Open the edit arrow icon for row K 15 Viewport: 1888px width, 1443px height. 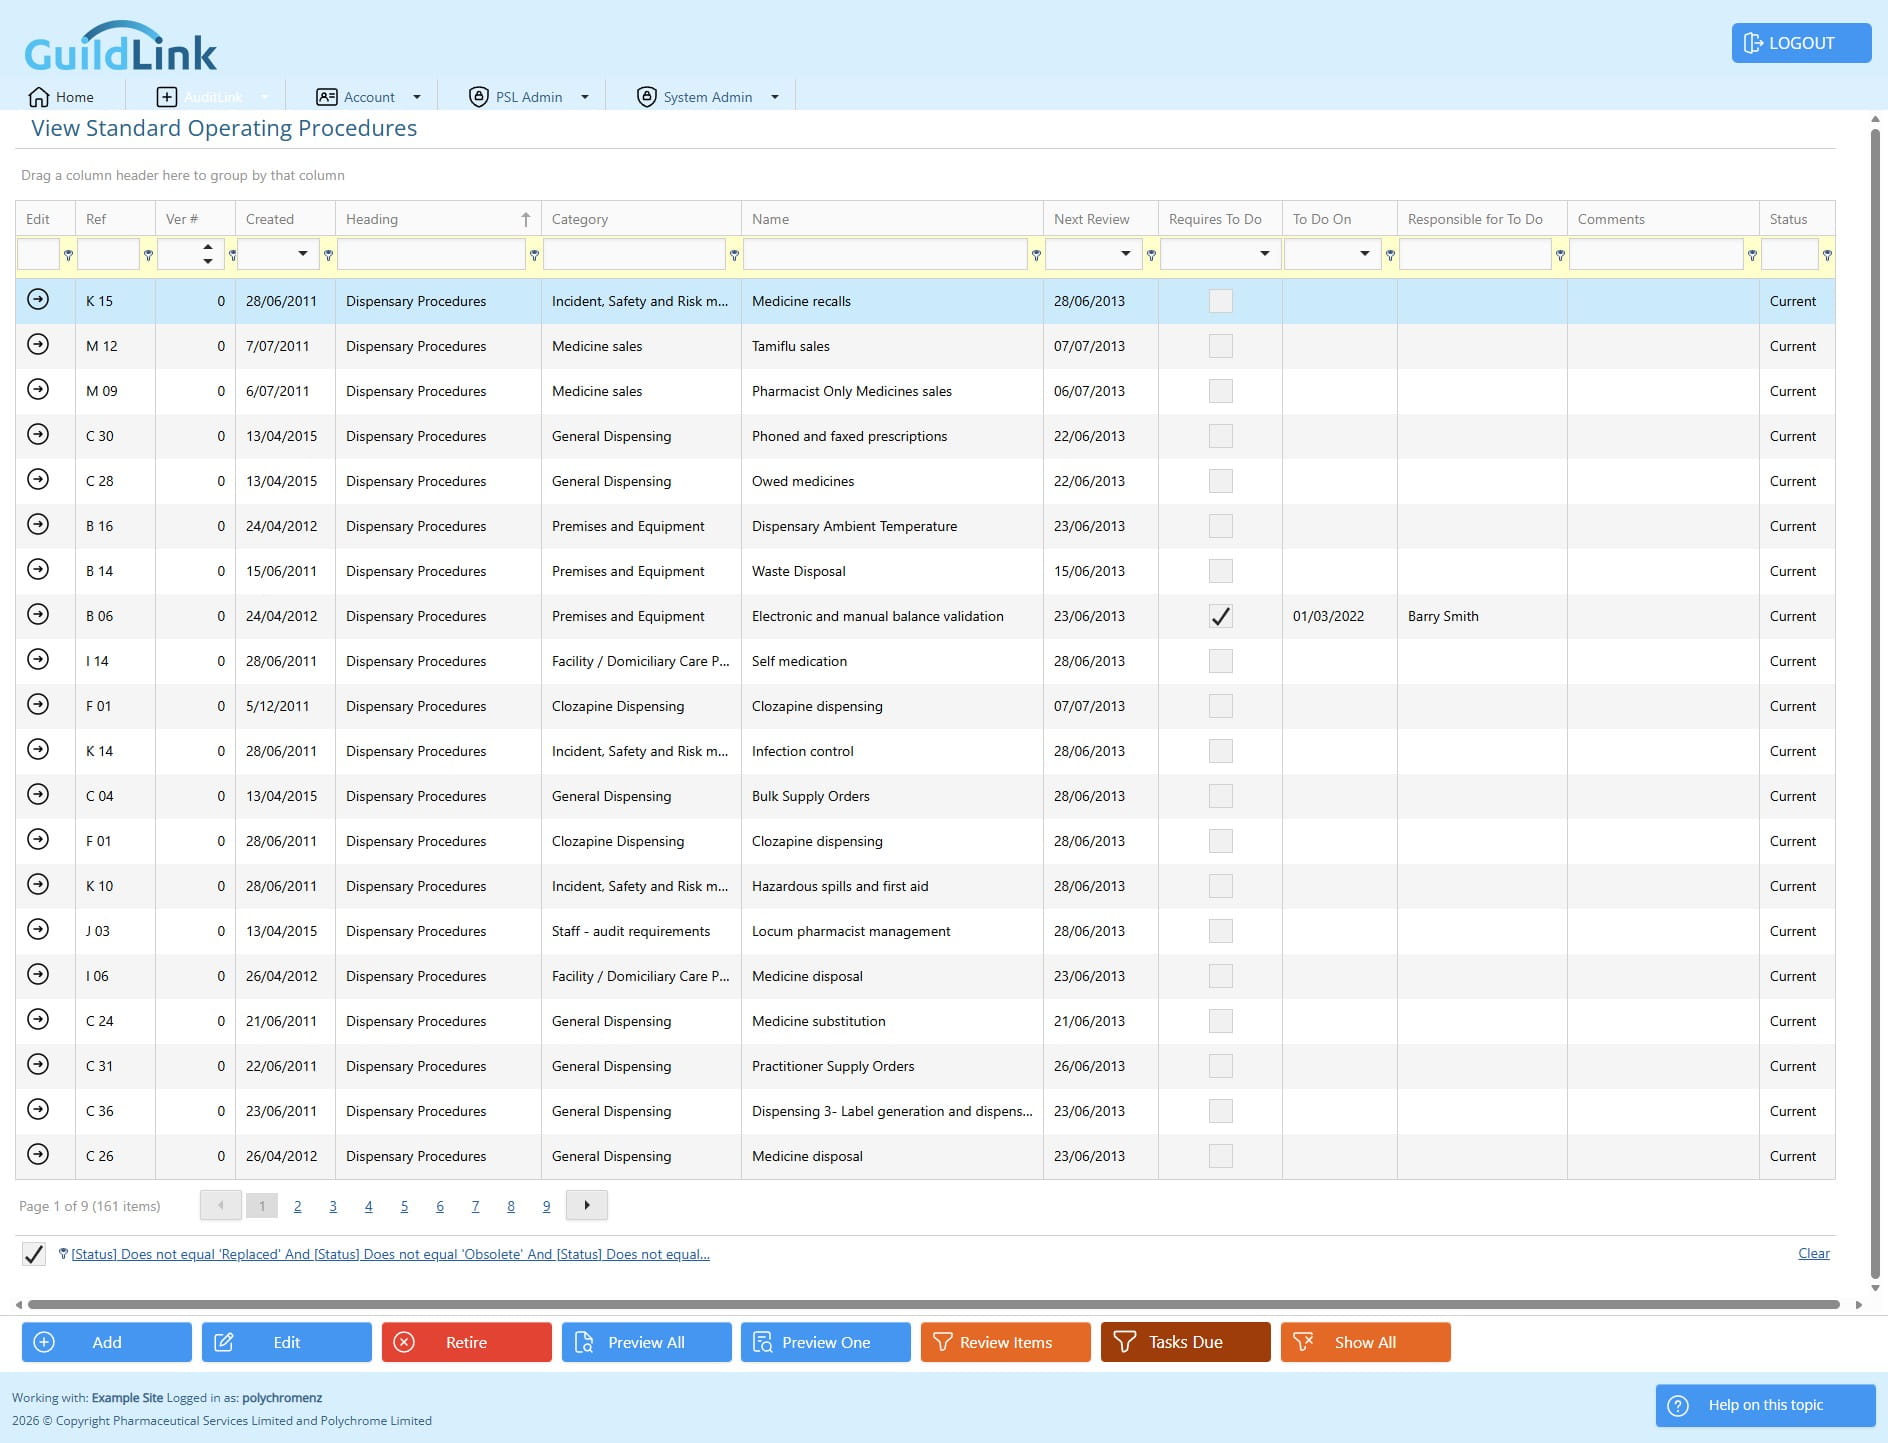click(x=38, y=299)
